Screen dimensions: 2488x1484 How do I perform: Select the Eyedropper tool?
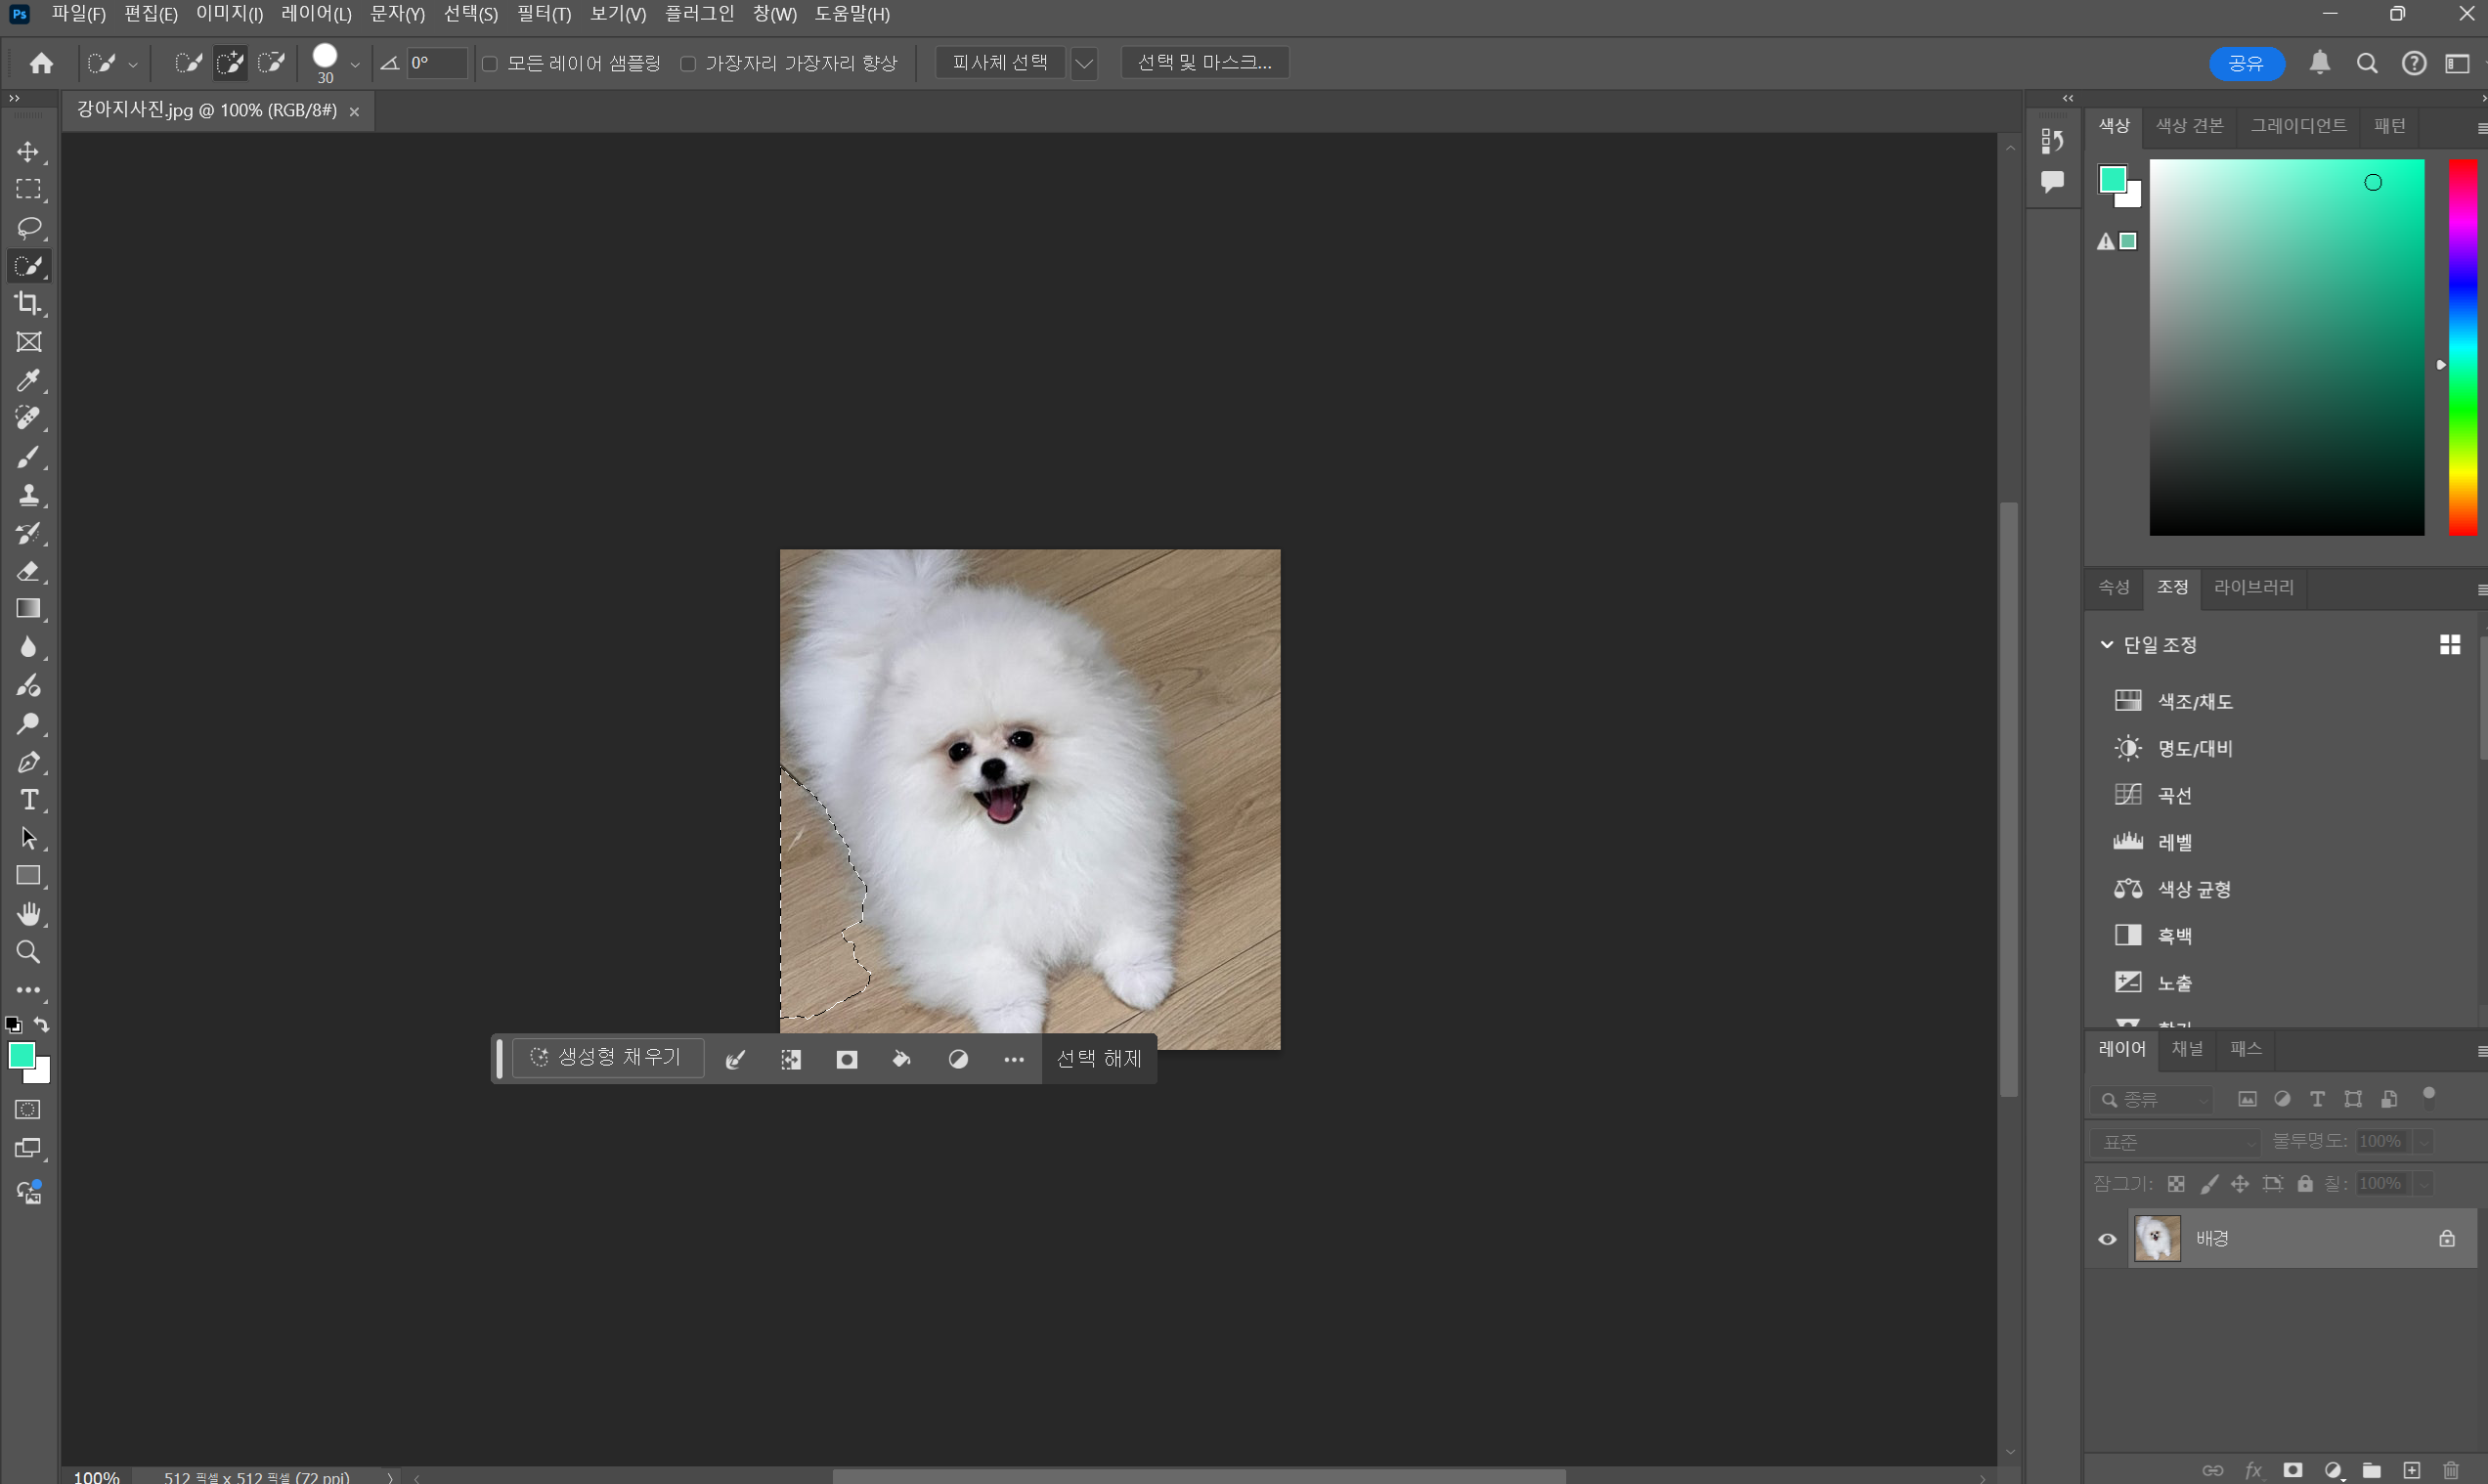(28, 380)
